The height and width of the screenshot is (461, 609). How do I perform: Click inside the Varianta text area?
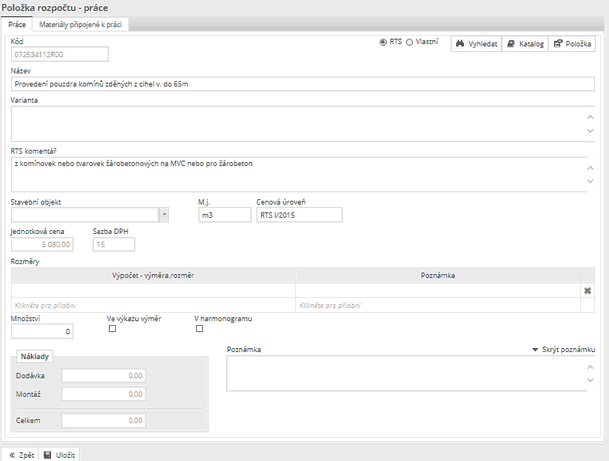coord(299,124)
